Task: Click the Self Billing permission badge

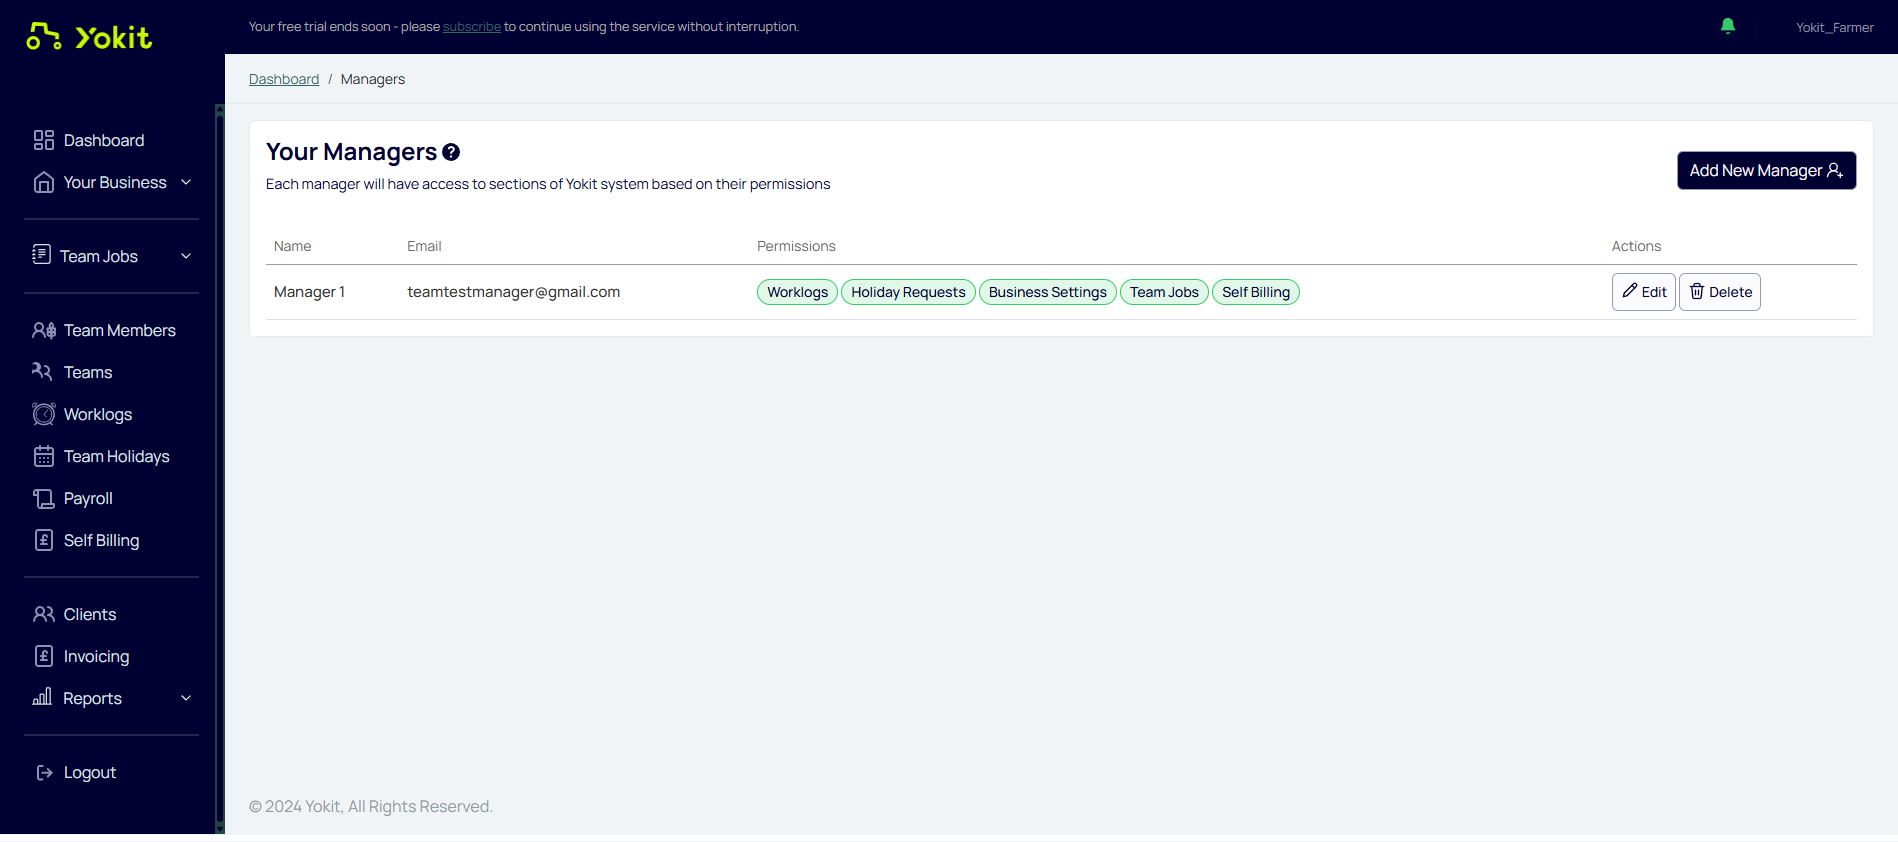Action: tap(1255, 292)
